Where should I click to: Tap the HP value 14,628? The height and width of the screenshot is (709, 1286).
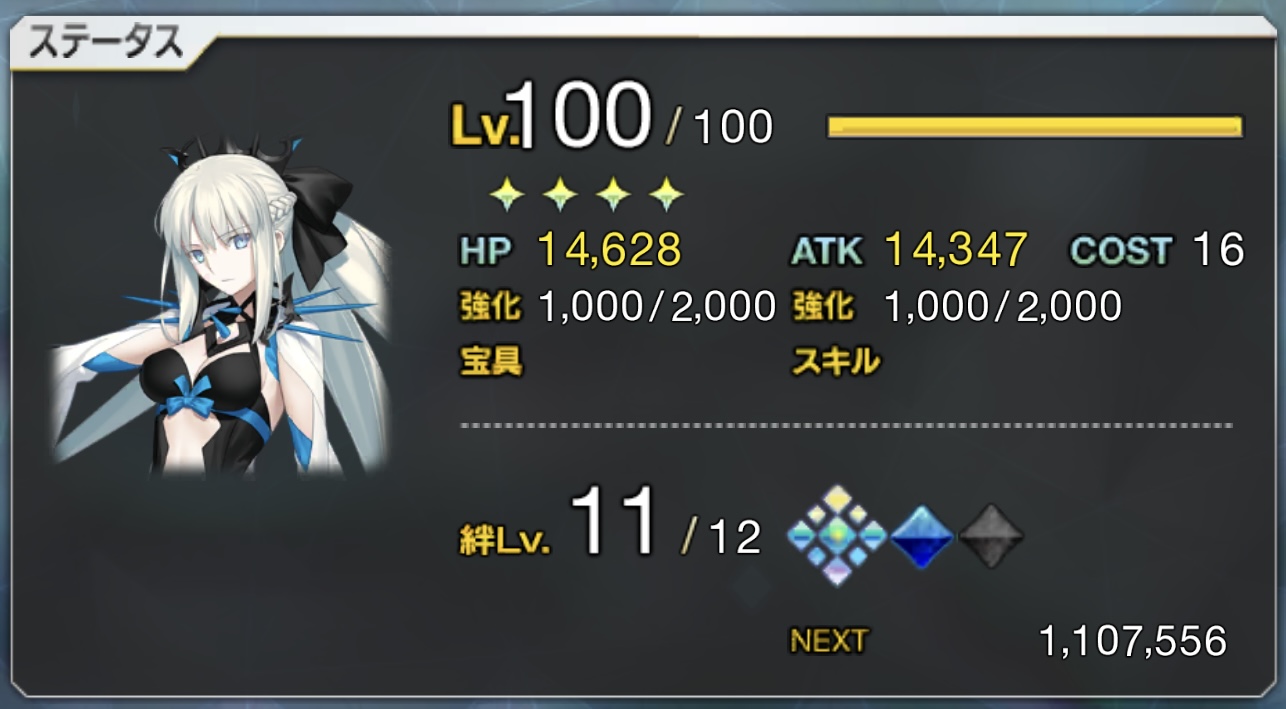tap(609, 249)
